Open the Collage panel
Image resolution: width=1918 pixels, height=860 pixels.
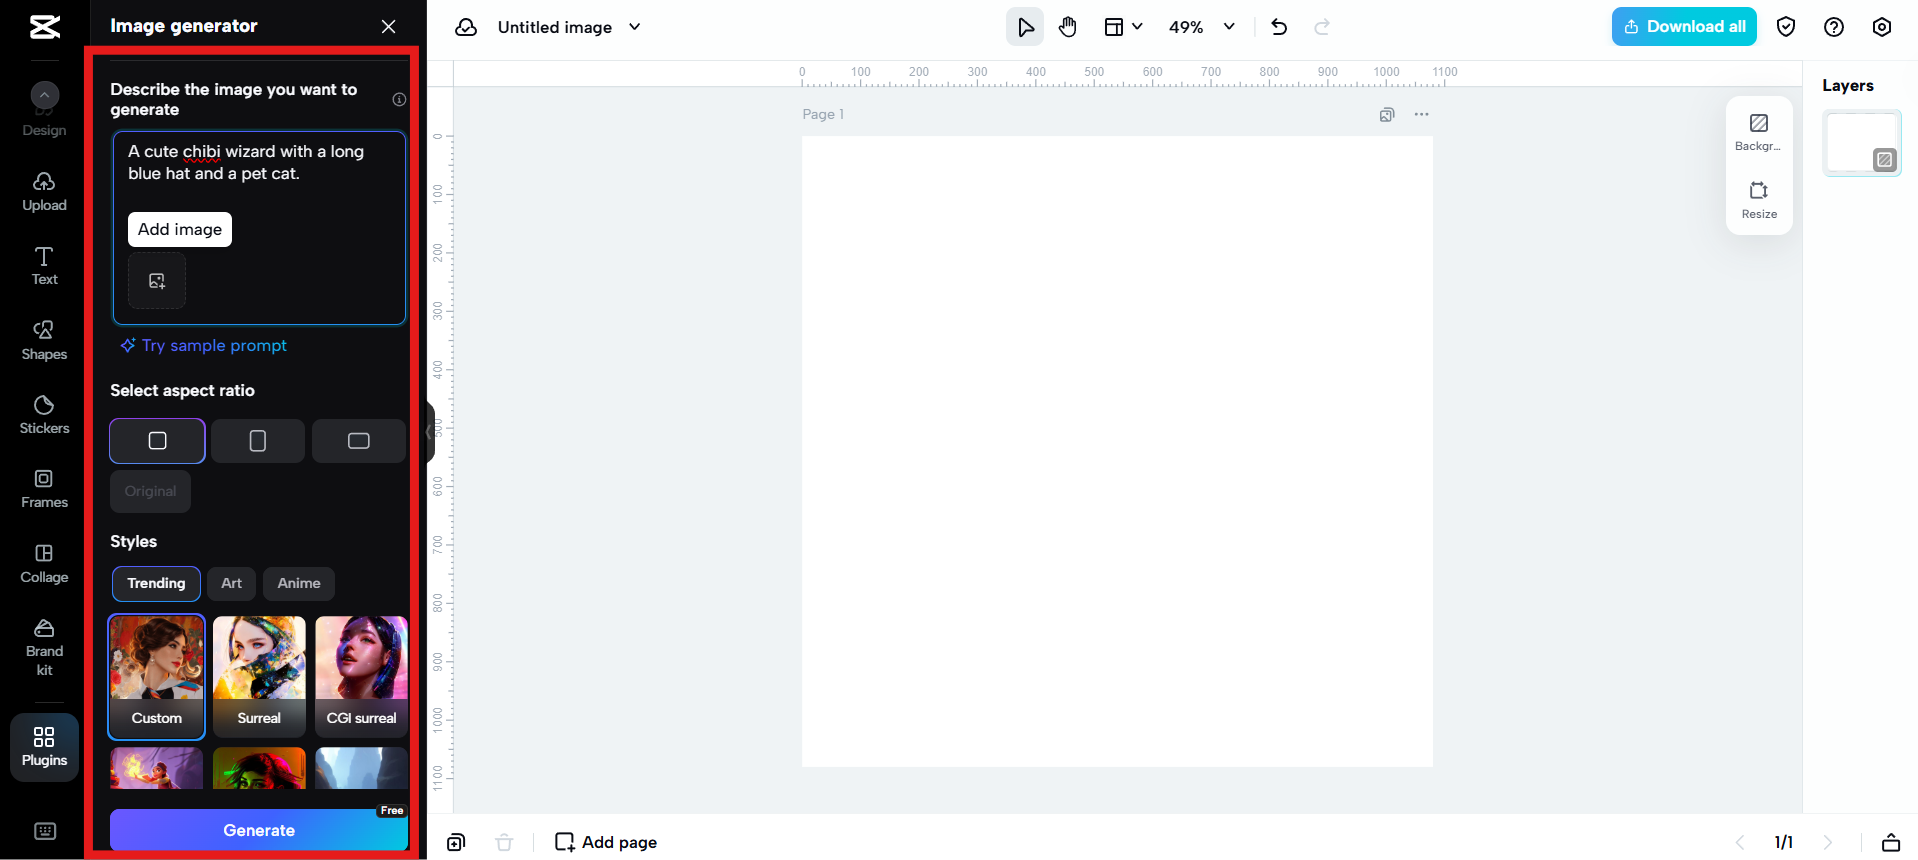(x=44, y=564)
